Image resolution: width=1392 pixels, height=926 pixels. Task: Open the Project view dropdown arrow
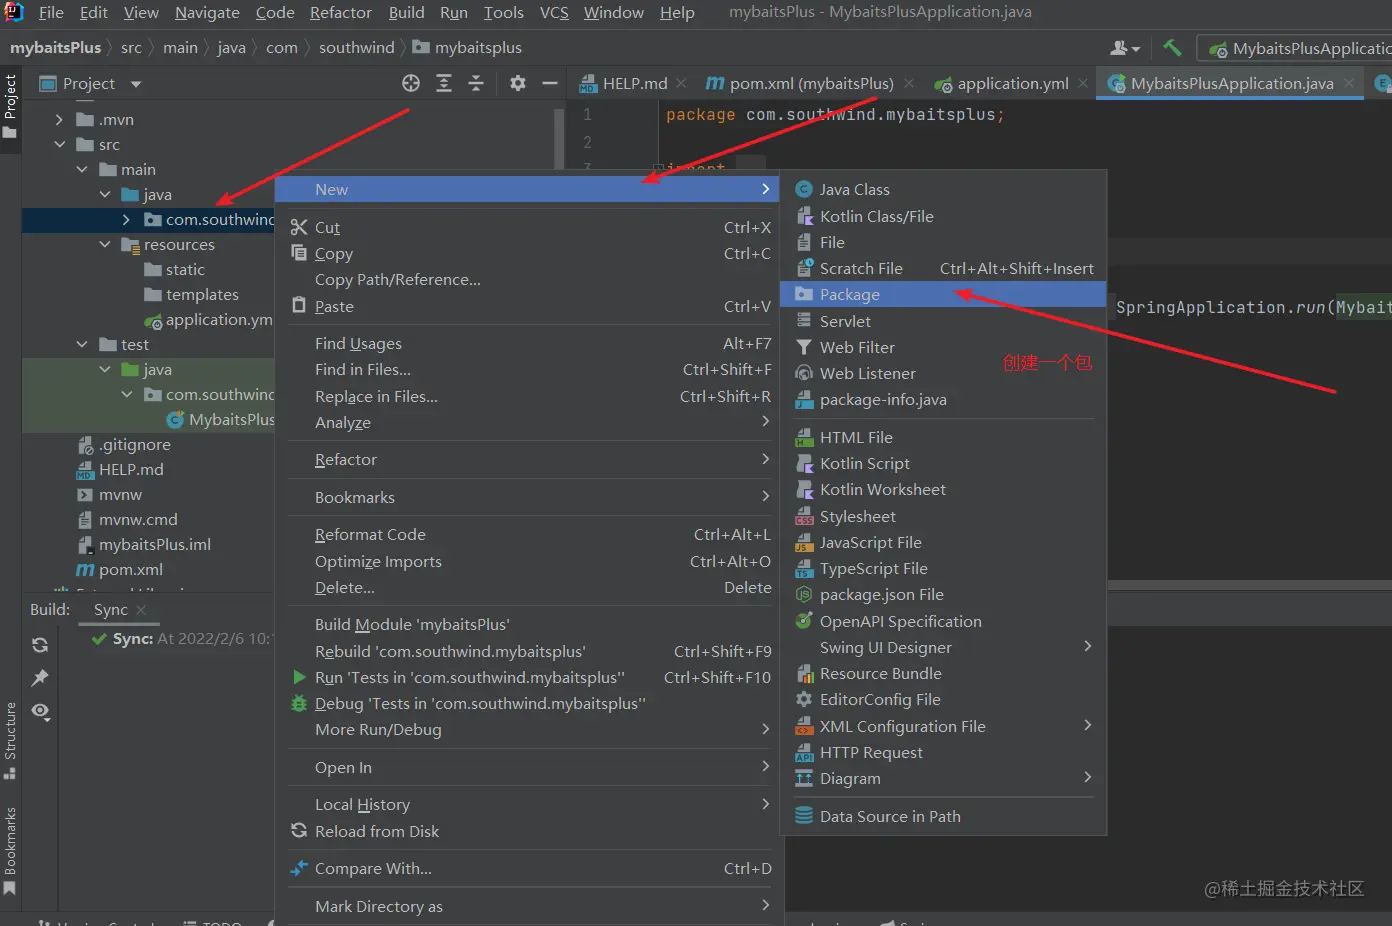tap(136, 84)
